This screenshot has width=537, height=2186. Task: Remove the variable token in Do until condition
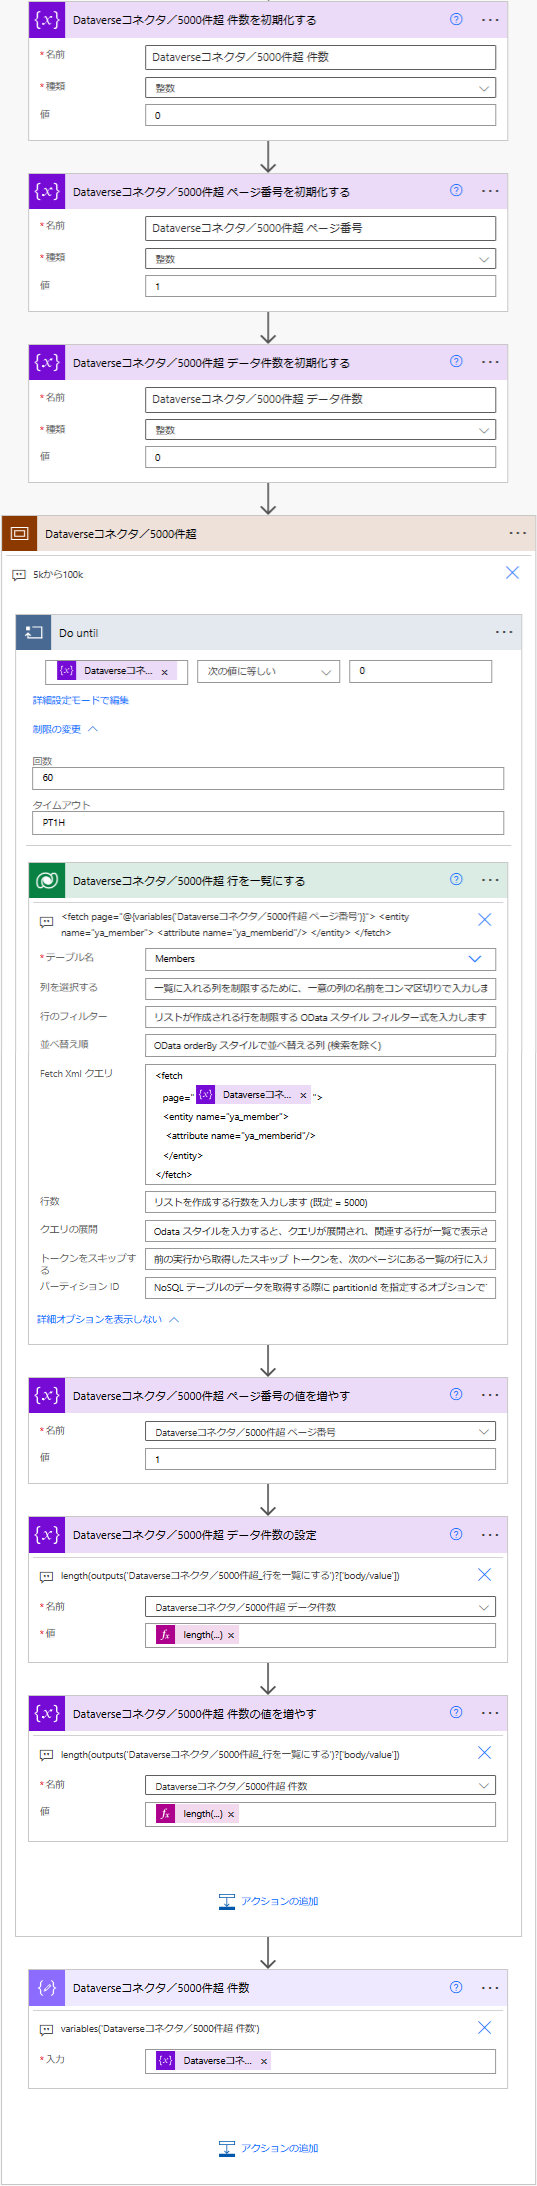coord(165,672)
